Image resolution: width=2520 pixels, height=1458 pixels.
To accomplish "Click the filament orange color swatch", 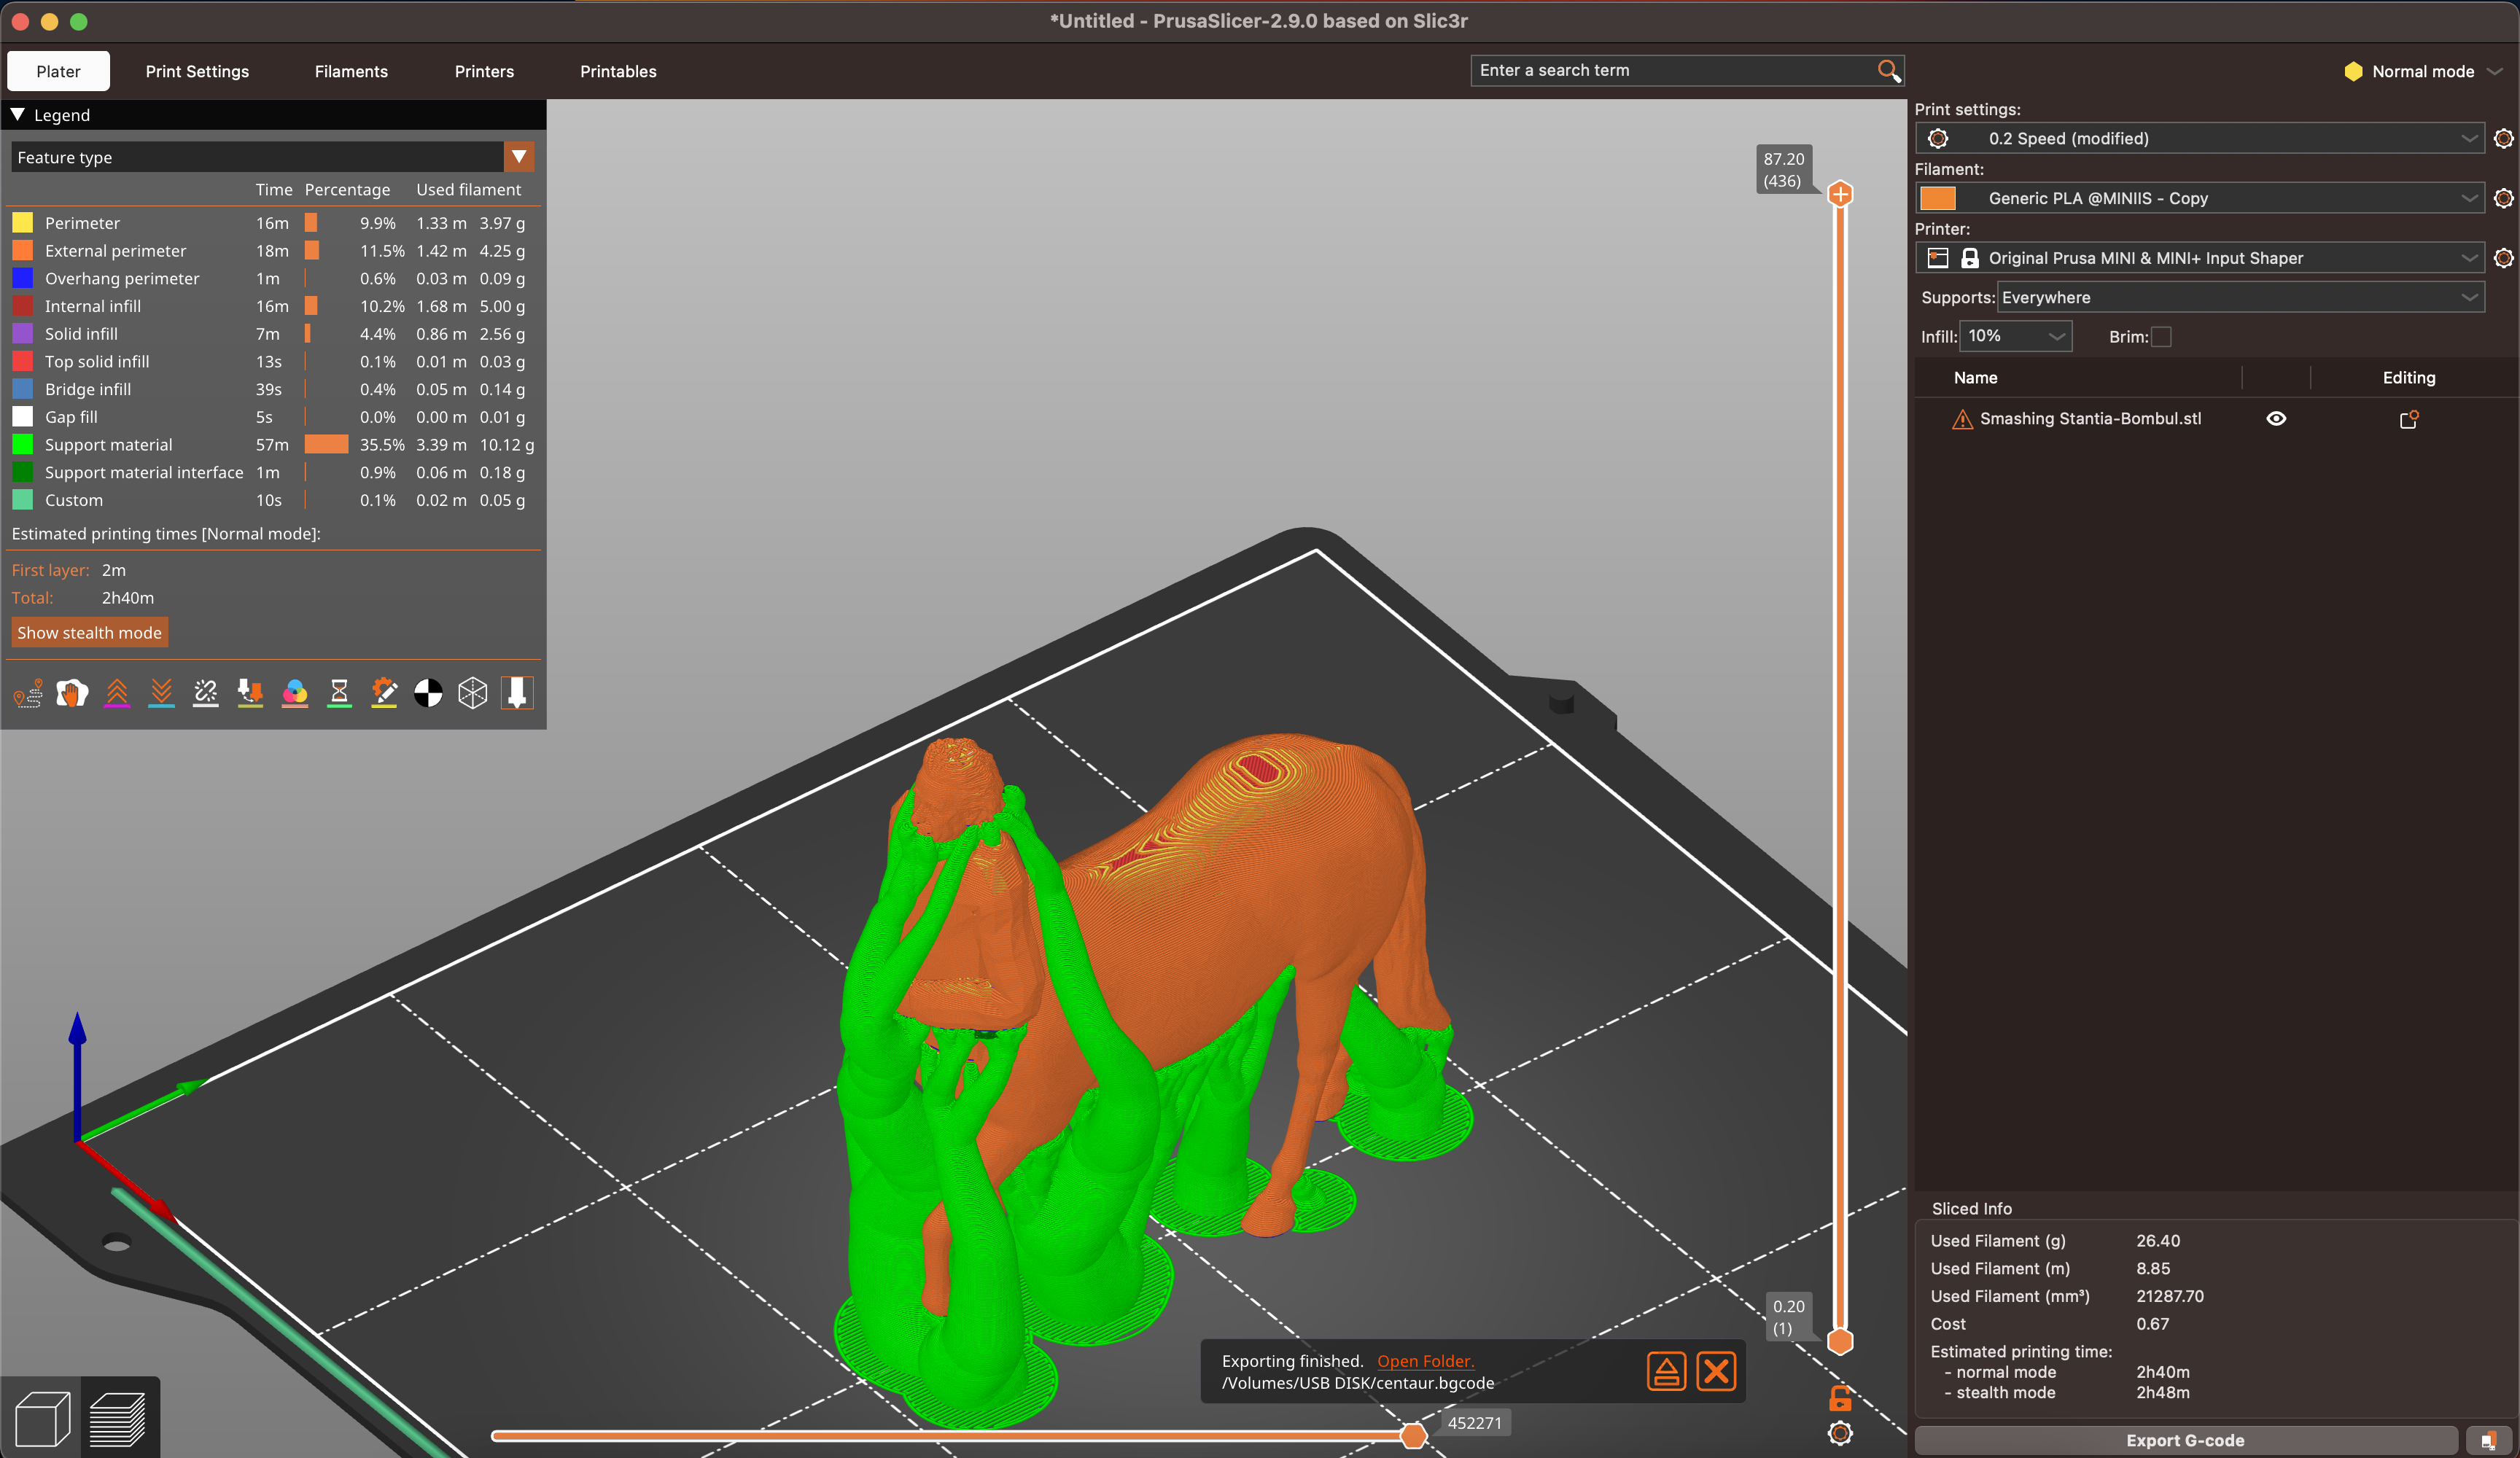I will coord(1938,198).
